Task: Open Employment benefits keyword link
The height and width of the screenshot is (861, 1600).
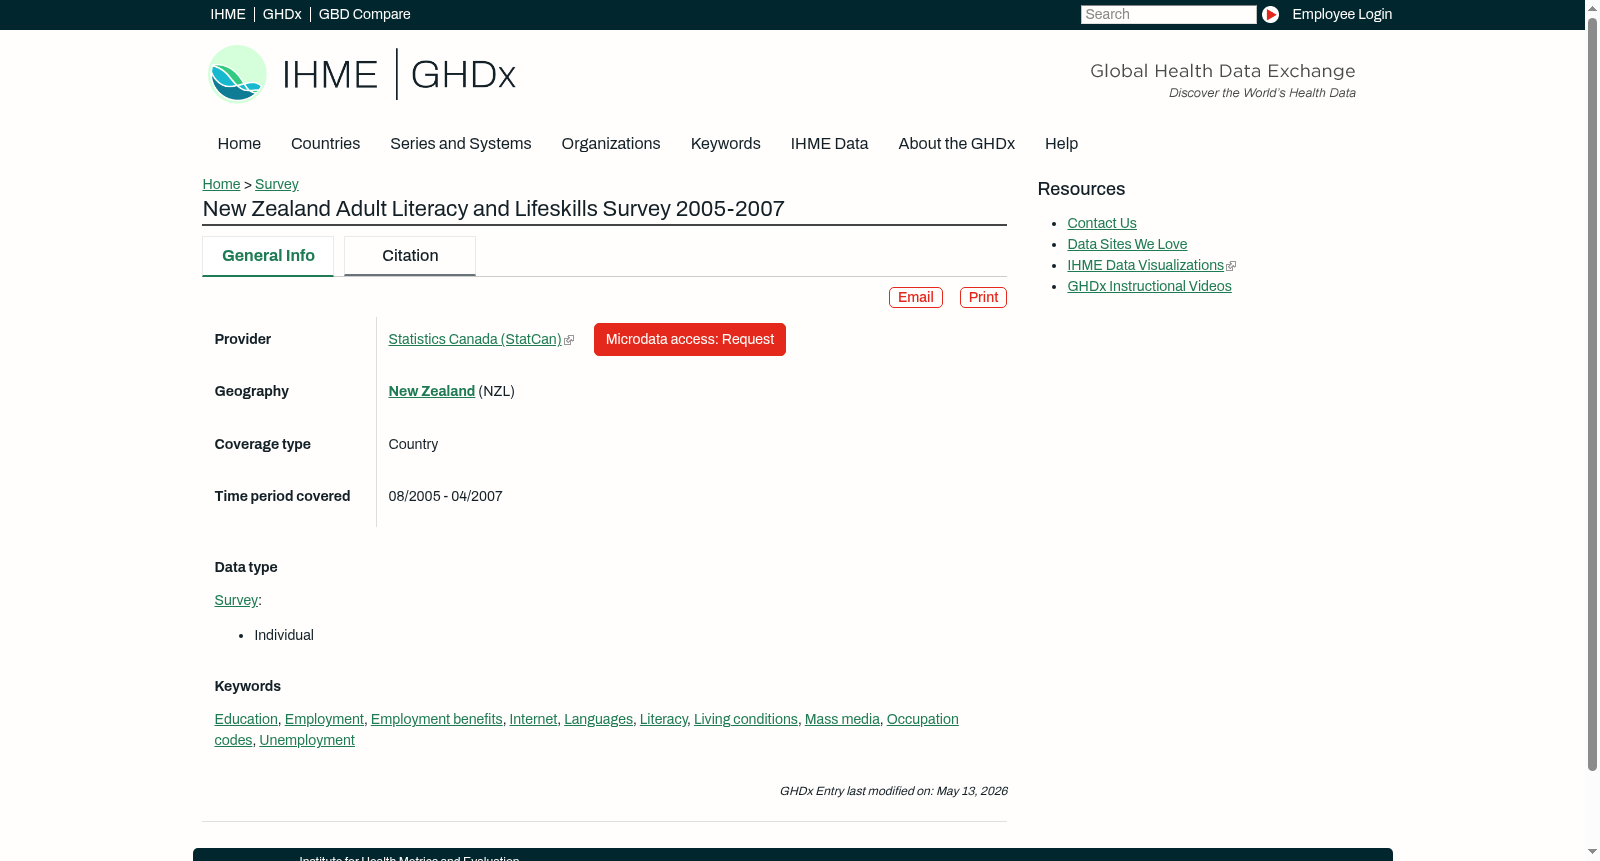Action: tap(437, 719)
